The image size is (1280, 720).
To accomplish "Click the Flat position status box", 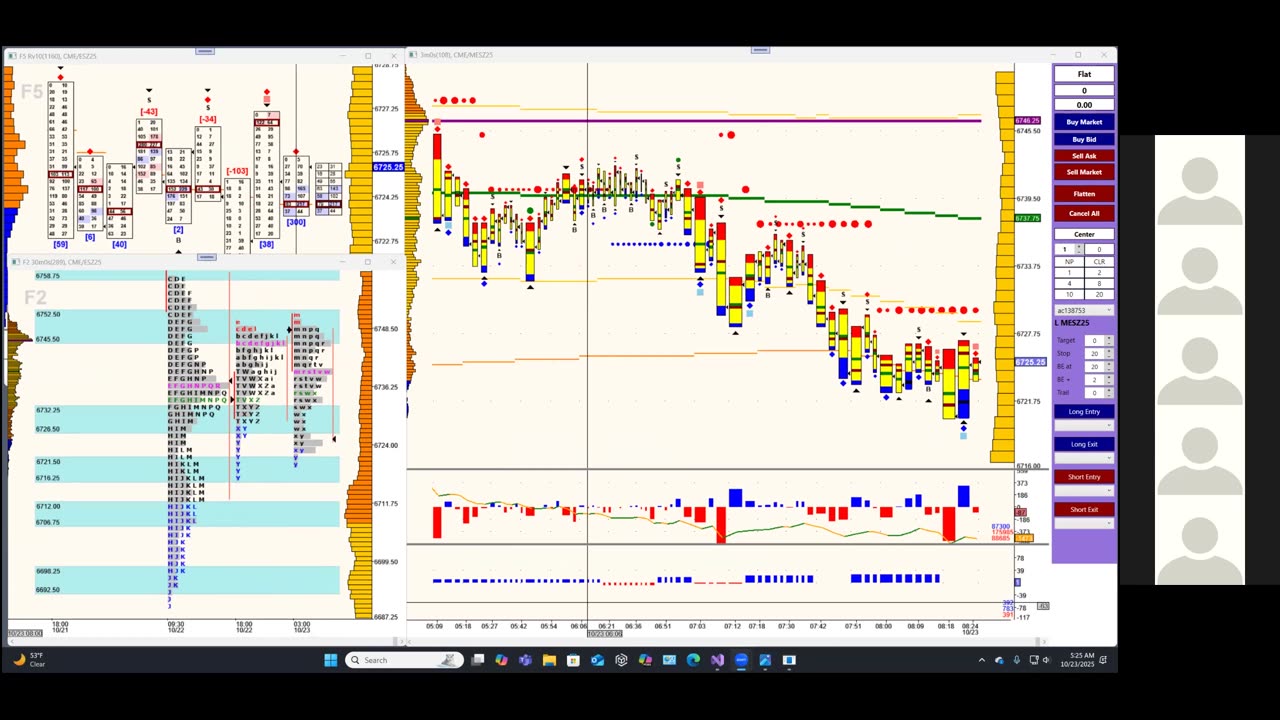I will pyautogui.click(x=1084, y=74).
